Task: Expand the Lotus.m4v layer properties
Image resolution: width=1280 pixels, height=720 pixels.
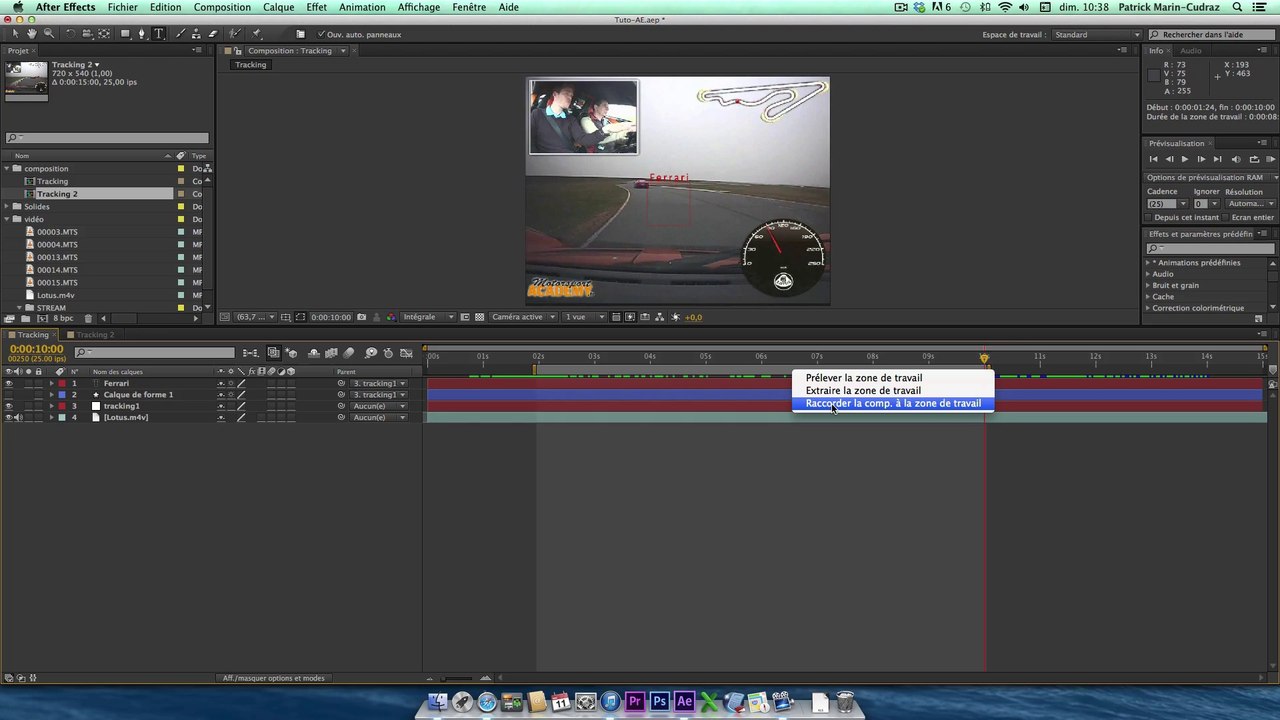Action: tap(51, 417)
